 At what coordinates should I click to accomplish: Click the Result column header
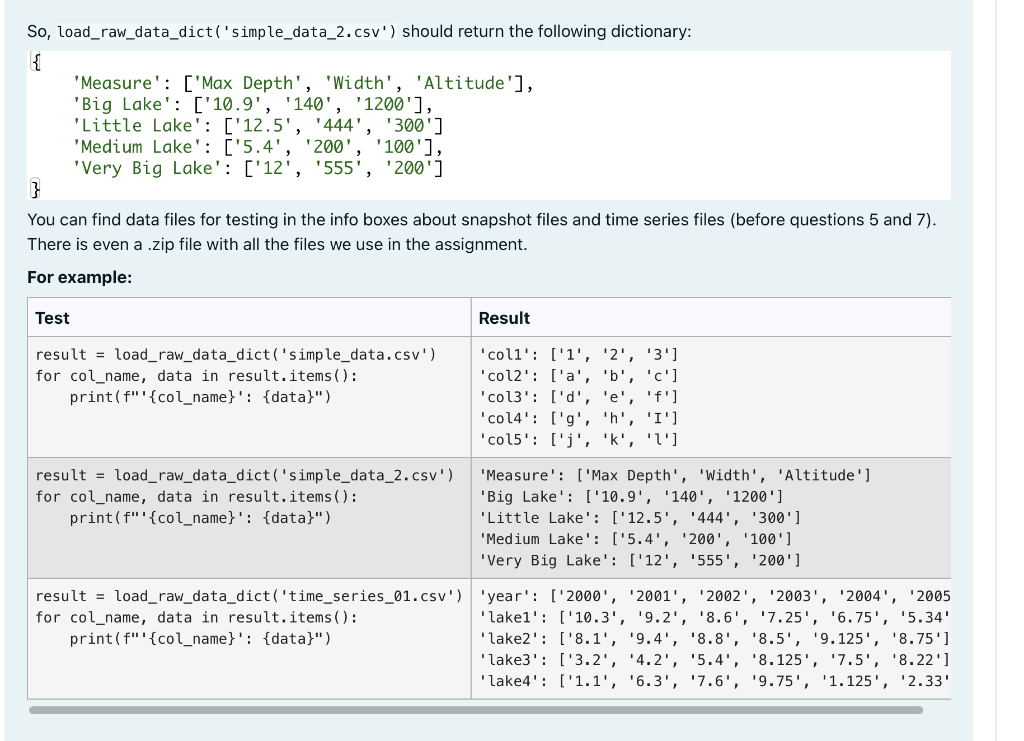[x=503, y=318]
